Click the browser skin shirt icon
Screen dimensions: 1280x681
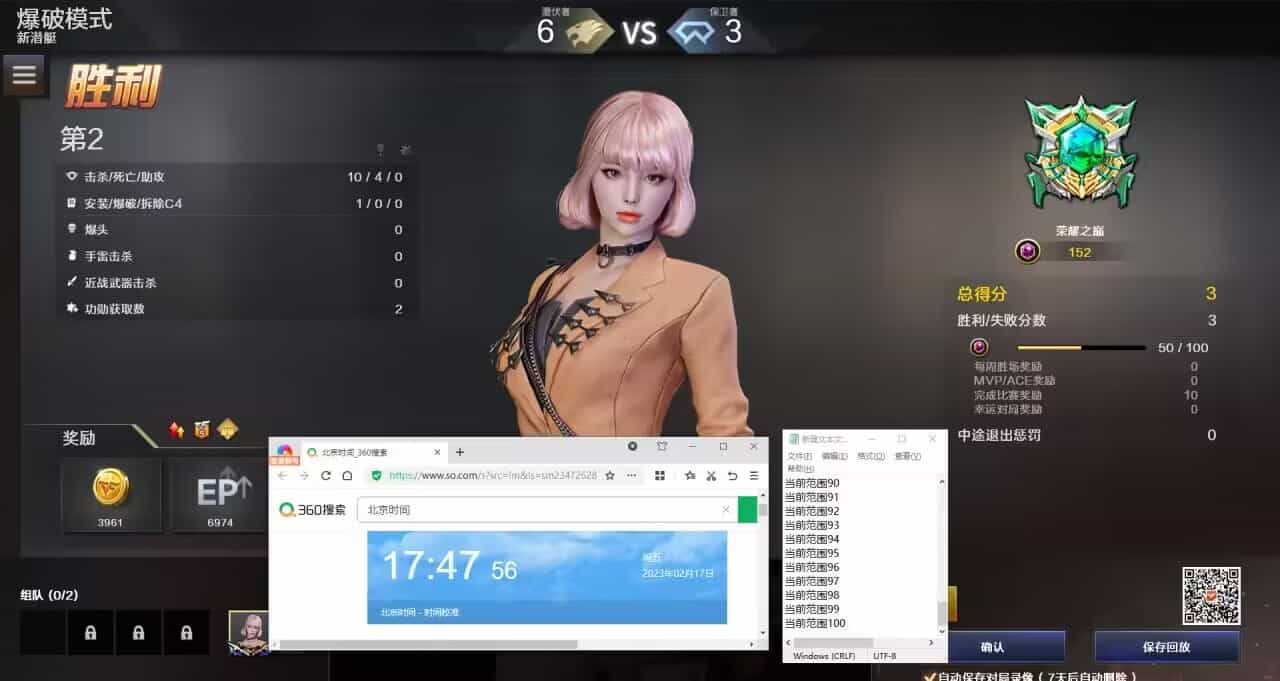[662, 446]
